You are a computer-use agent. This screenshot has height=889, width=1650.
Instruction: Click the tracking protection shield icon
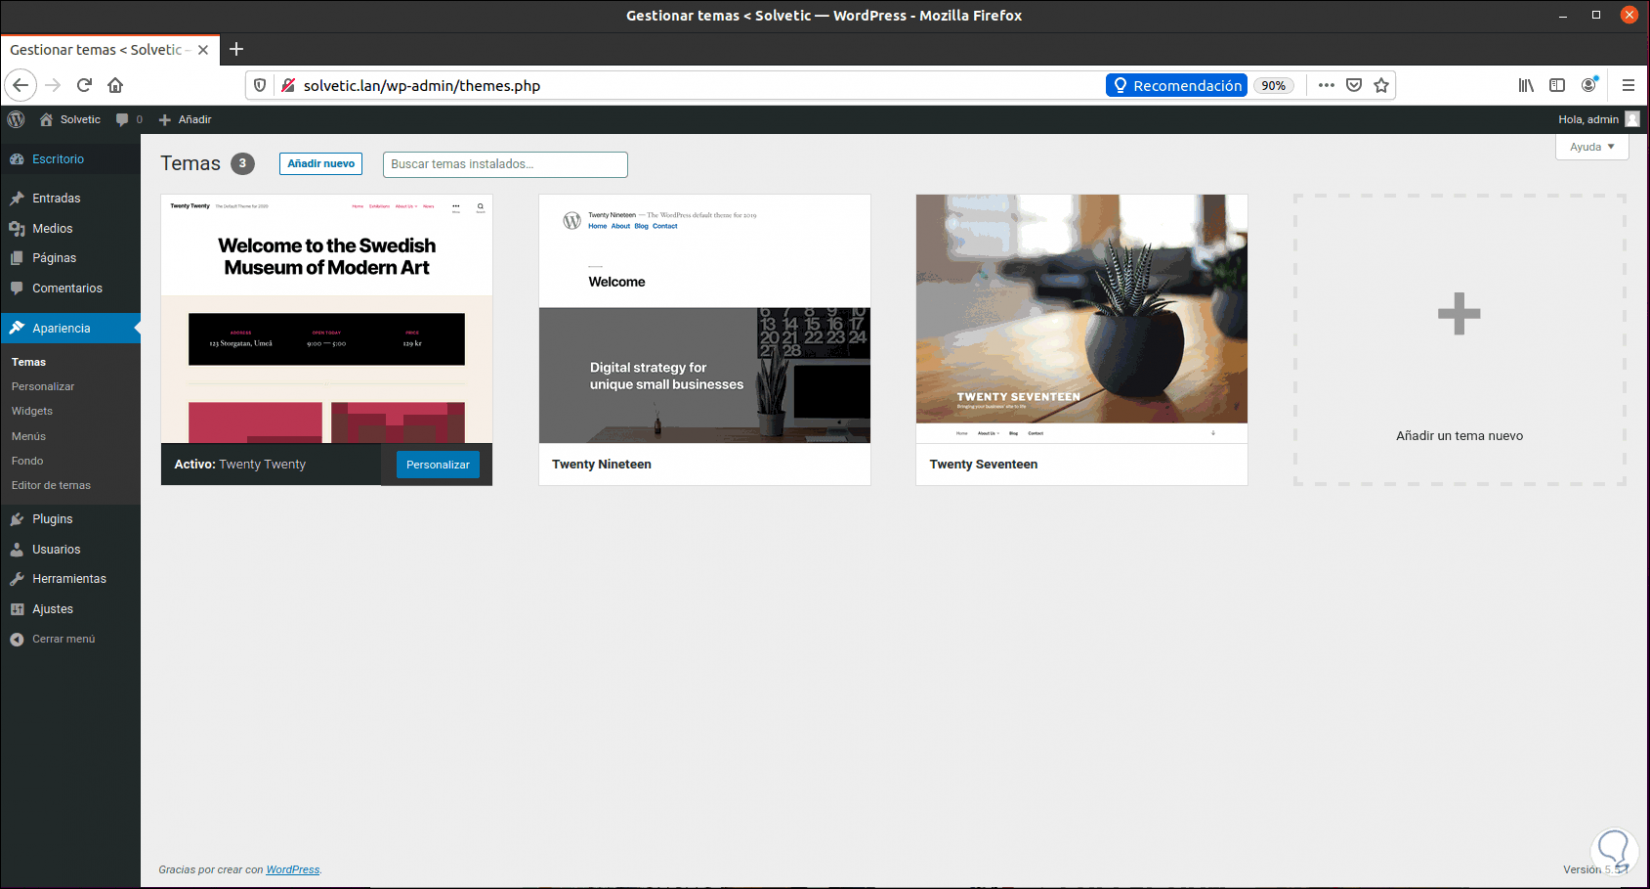point(260,86)
